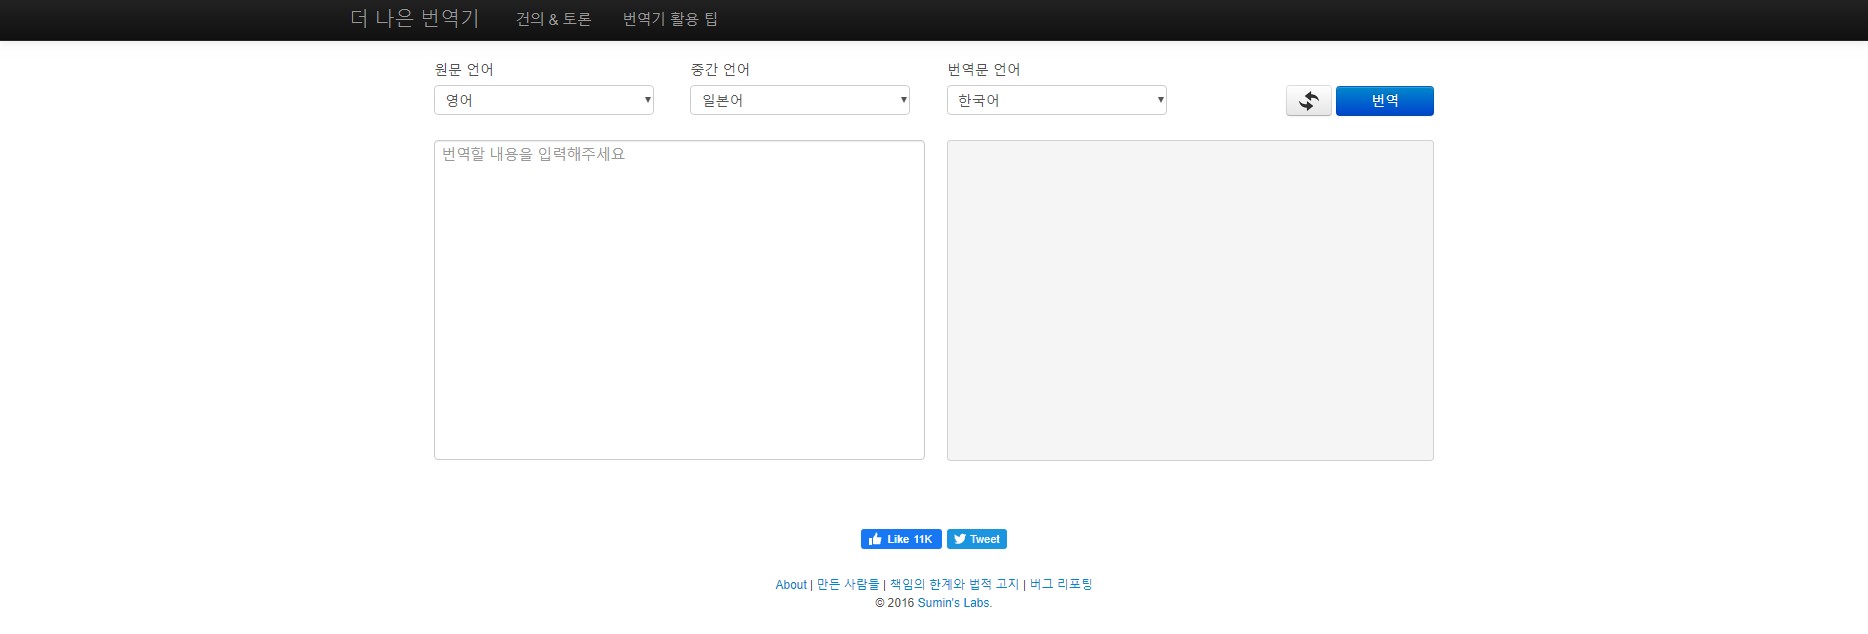Click the 버그 리포팅 link
The height and width of the screenshot is (634, 1868).
(x=1061, y=584)
